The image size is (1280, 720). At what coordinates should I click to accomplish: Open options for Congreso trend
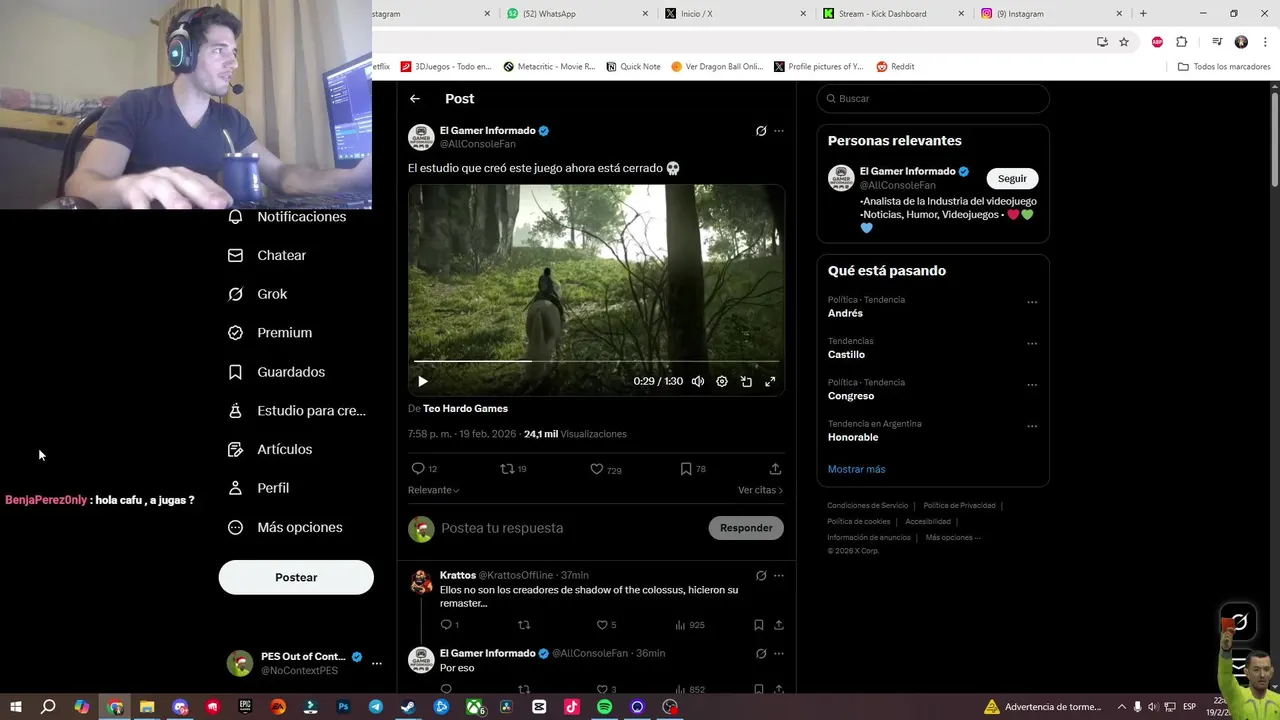[x=1032, y=385]
